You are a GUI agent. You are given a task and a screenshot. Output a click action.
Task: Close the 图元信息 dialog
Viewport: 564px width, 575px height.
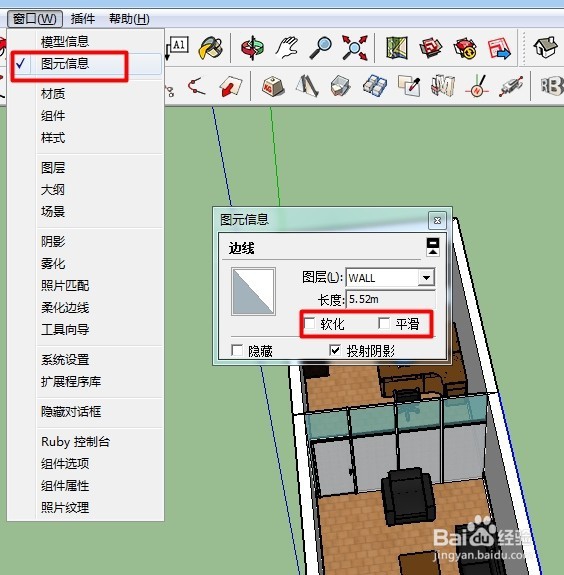pyautogui.click(x=437, y=220)
